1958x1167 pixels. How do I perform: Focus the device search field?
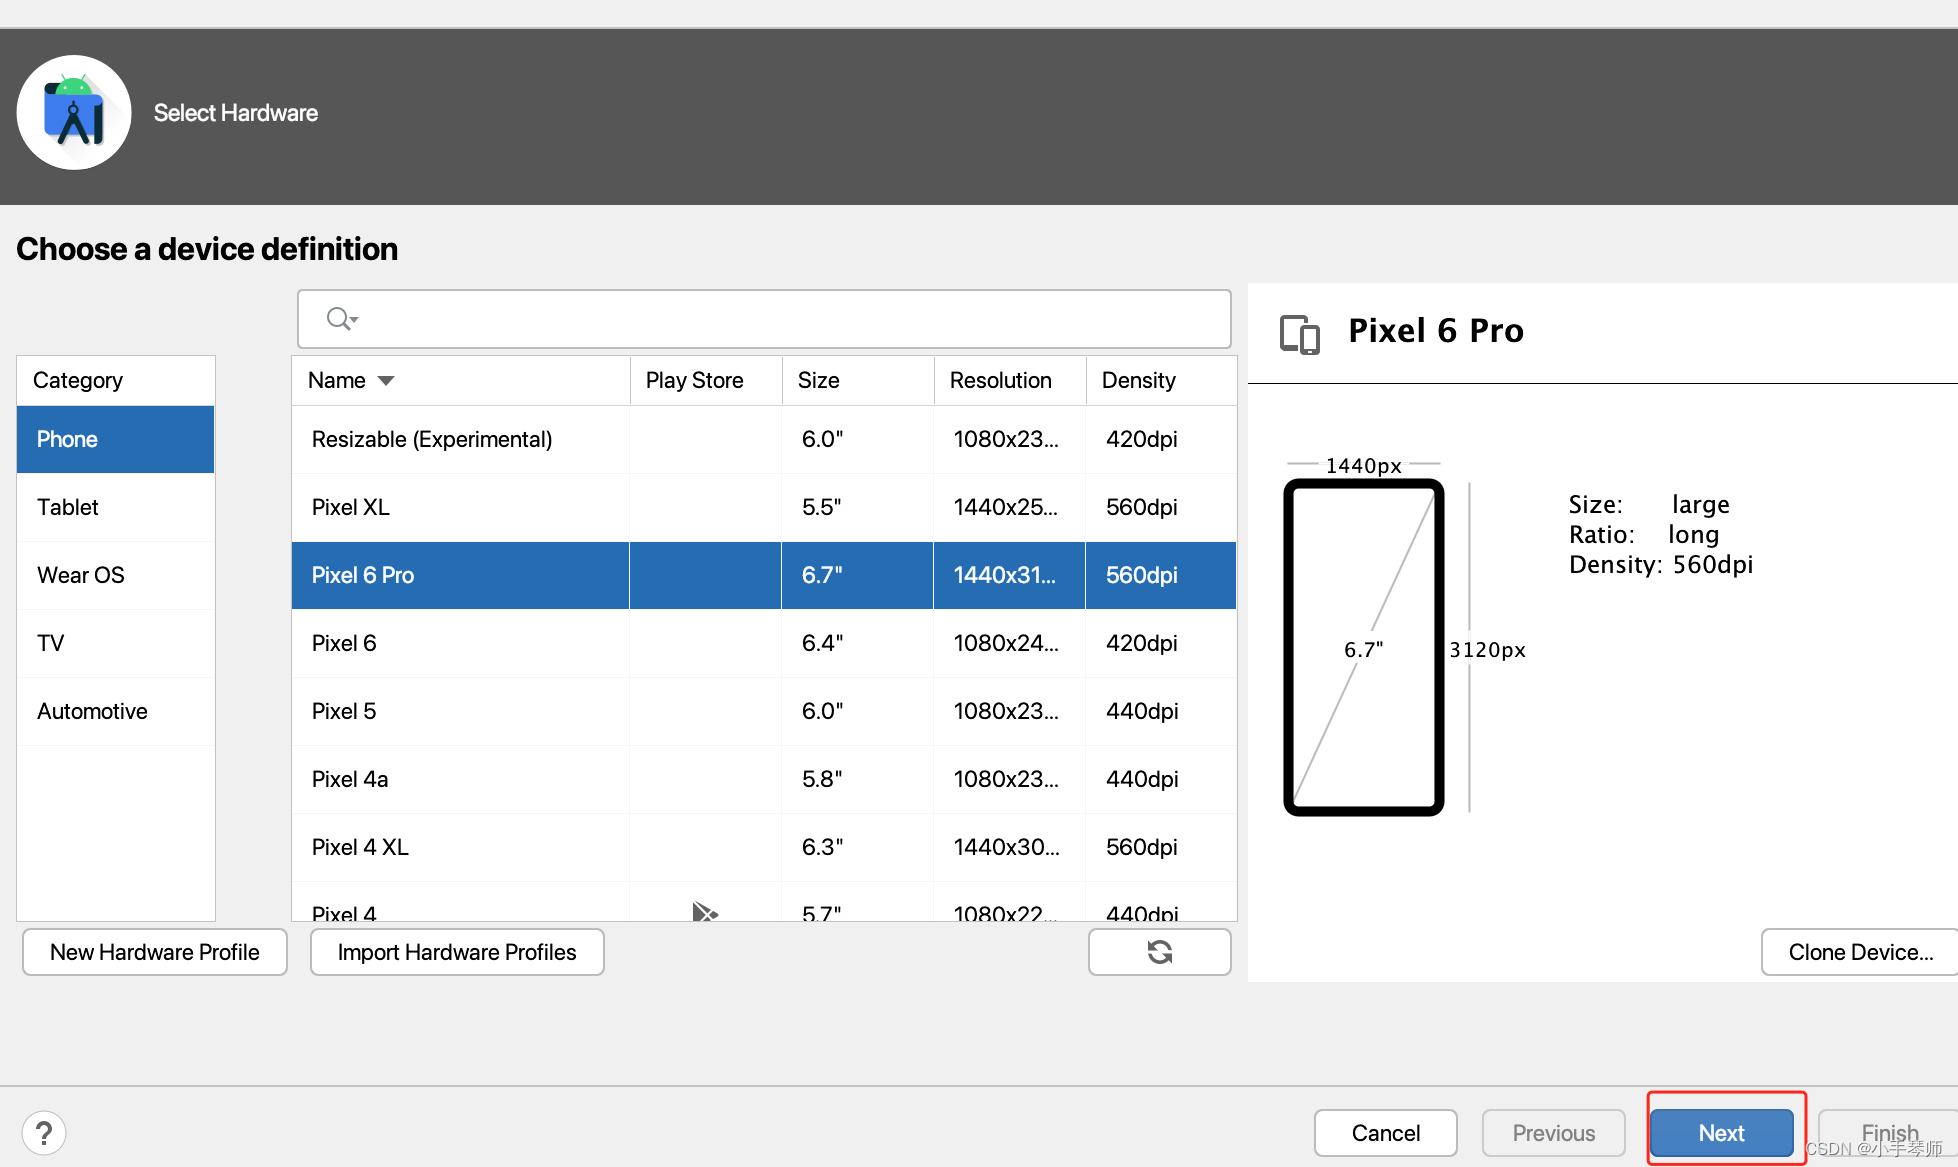click(764, 319)
